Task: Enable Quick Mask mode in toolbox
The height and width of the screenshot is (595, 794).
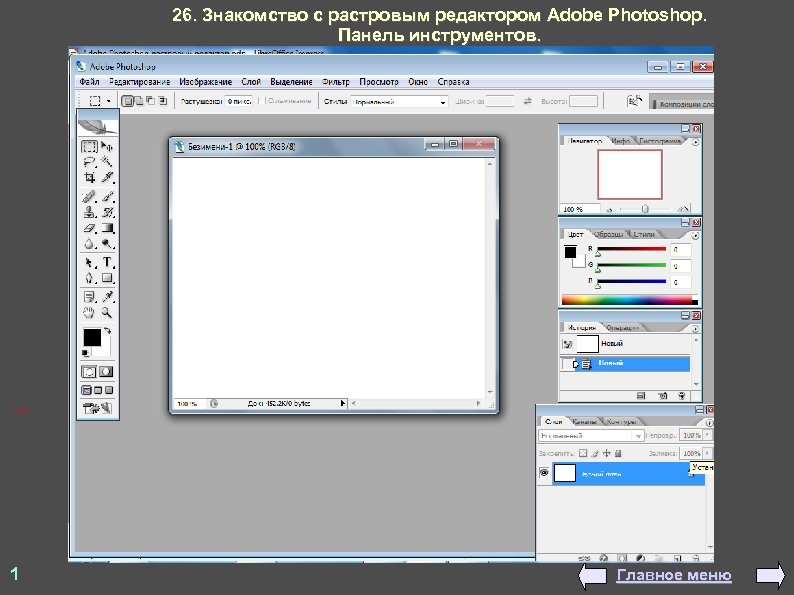Action: click(x=106, y=372)
